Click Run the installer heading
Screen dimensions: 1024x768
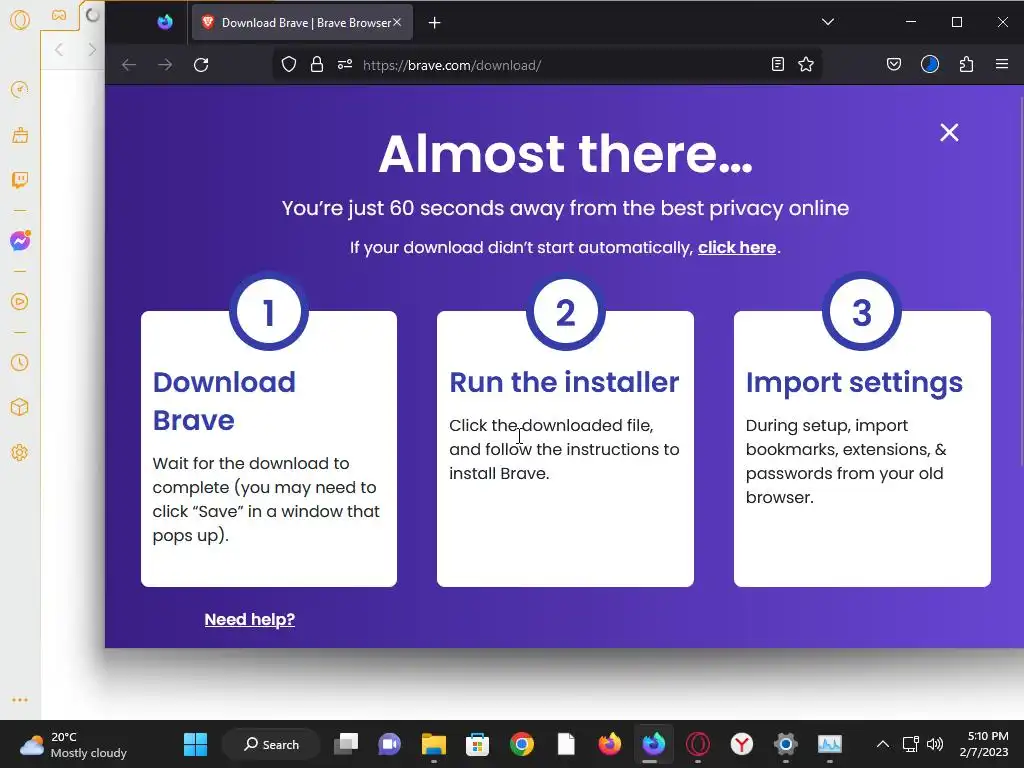(x=564, y=382)
